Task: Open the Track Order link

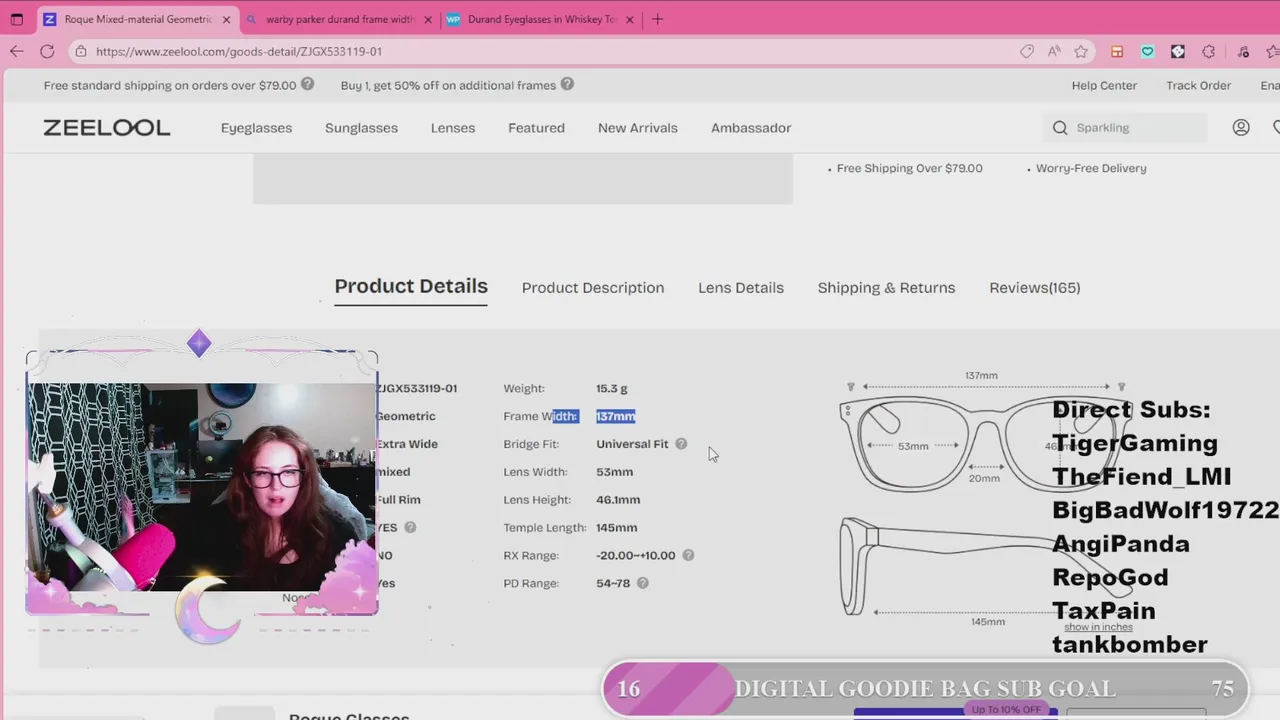Action: pos(1198,85)
